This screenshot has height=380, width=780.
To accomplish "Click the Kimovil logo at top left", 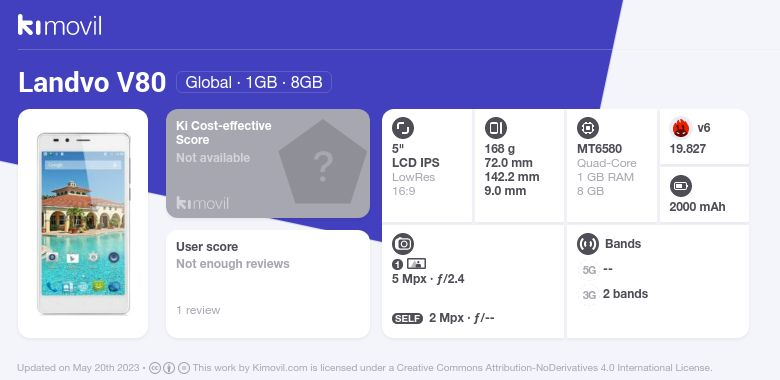I will click(60, 25).
